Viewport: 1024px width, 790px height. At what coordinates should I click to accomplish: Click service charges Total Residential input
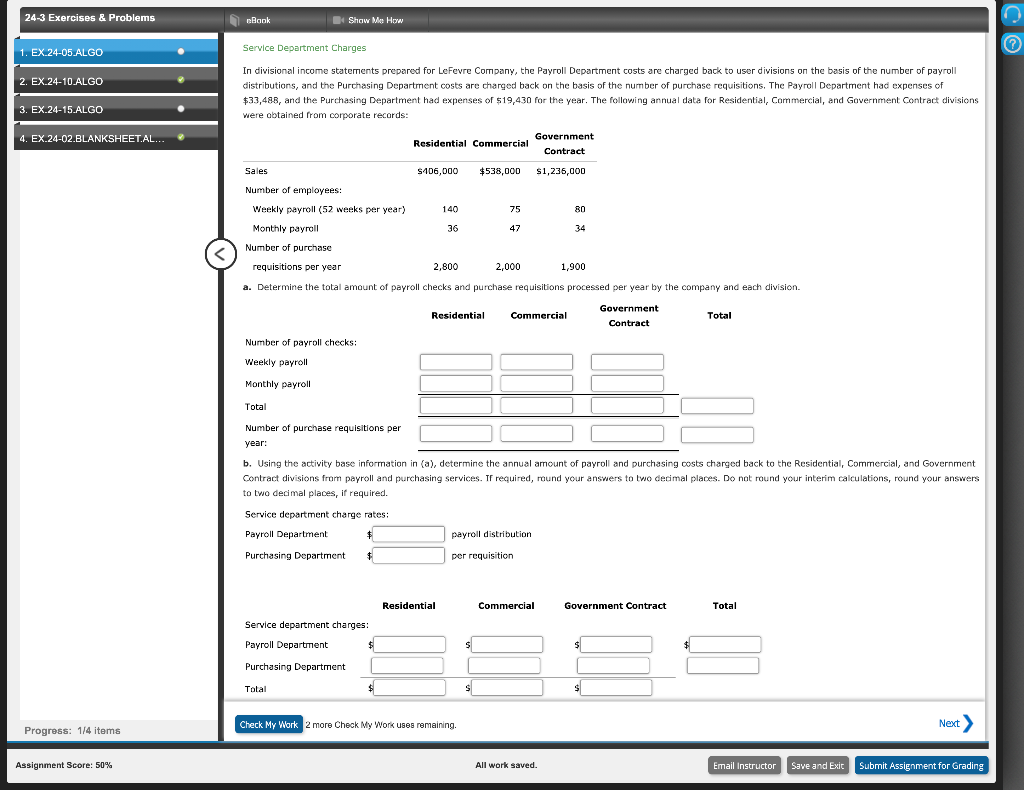point(409,687)
